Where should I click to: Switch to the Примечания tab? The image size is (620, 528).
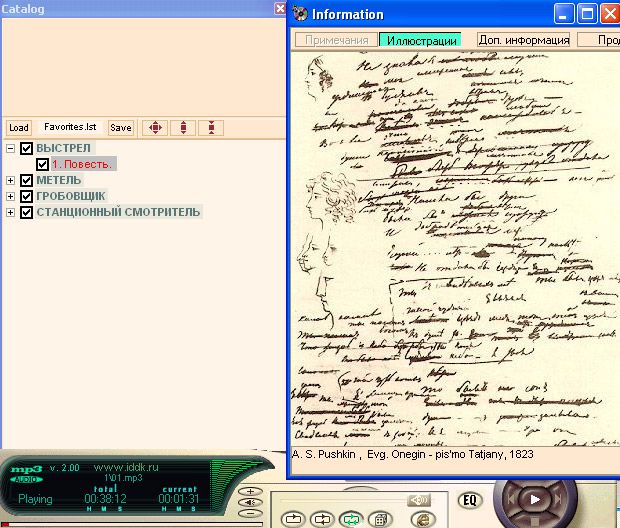[x=336, y=40]
